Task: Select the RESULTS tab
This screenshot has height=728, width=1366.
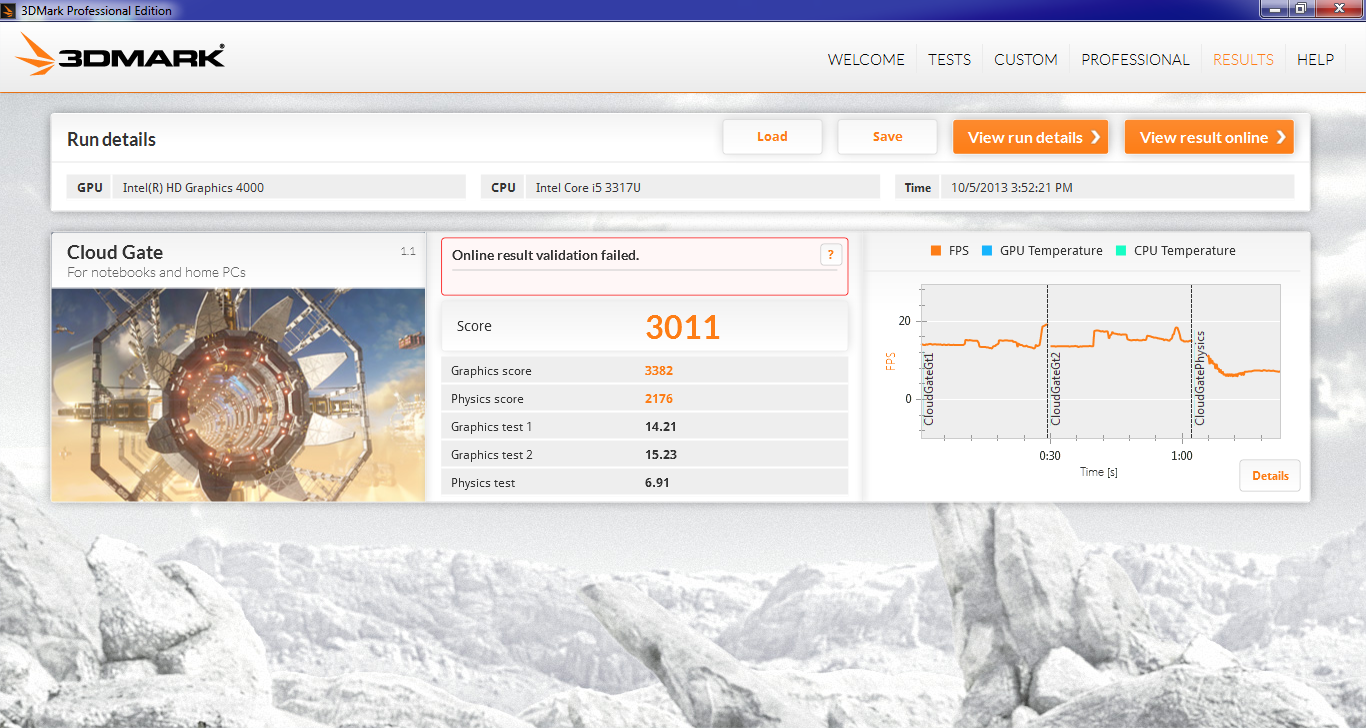Action: click(1243, 59)
